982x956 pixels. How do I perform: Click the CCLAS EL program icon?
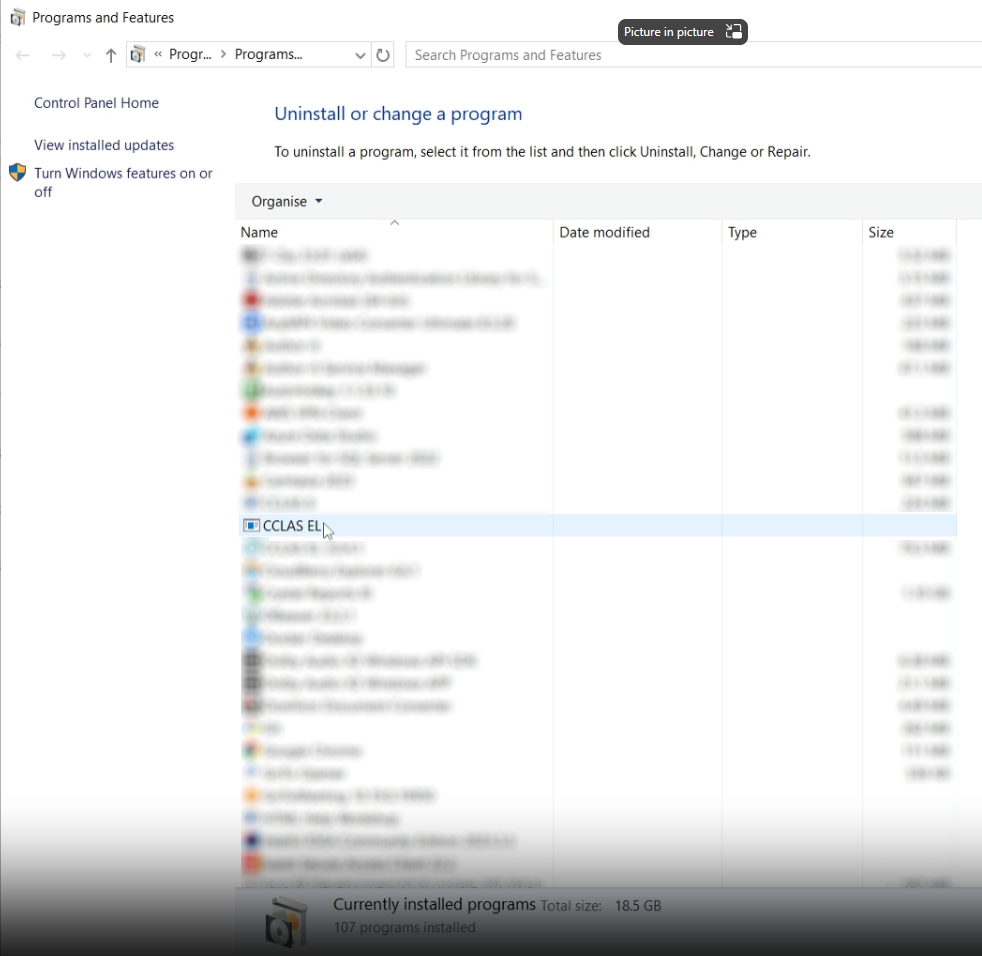251,526
